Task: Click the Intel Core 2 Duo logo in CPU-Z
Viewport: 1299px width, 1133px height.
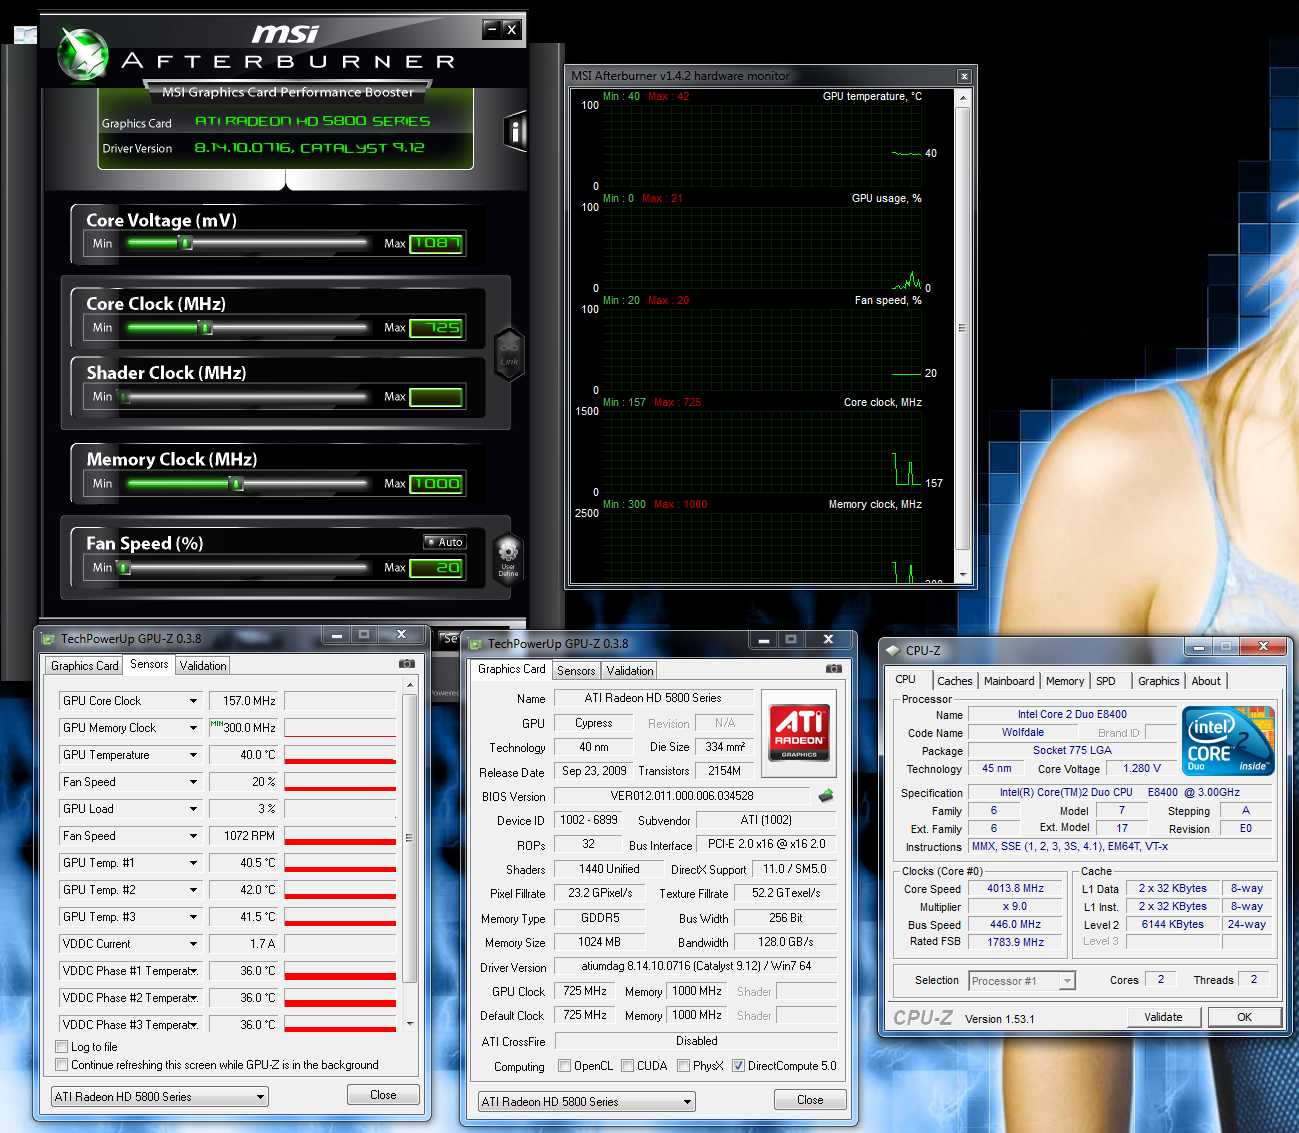Action: [1228, 741]
